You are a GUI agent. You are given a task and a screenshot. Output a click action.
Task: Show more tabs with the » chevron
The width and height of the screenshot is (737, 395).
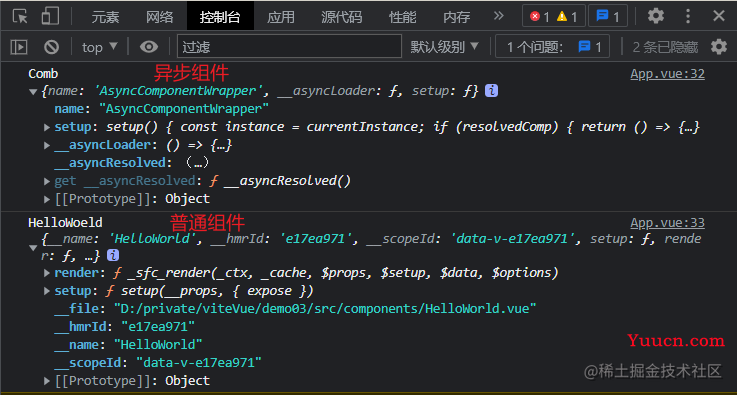499,16
